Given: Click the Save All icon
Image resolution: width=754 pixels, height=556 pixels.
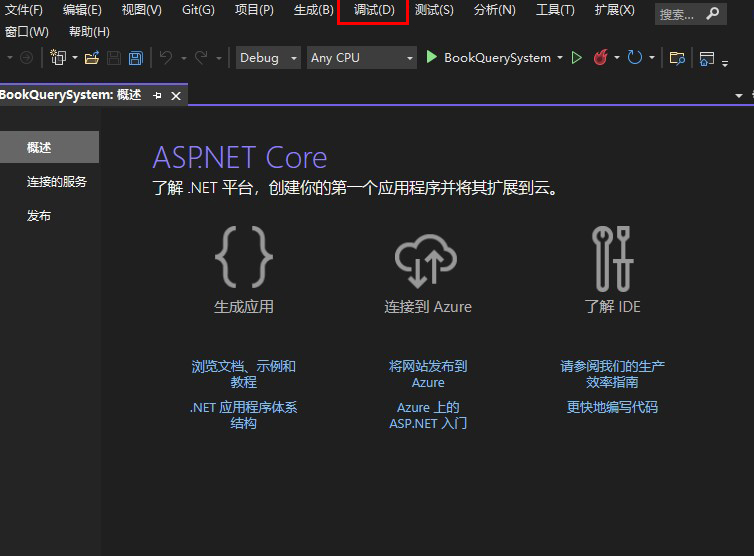Looking at the screenshot, I should tap(136, 58).
